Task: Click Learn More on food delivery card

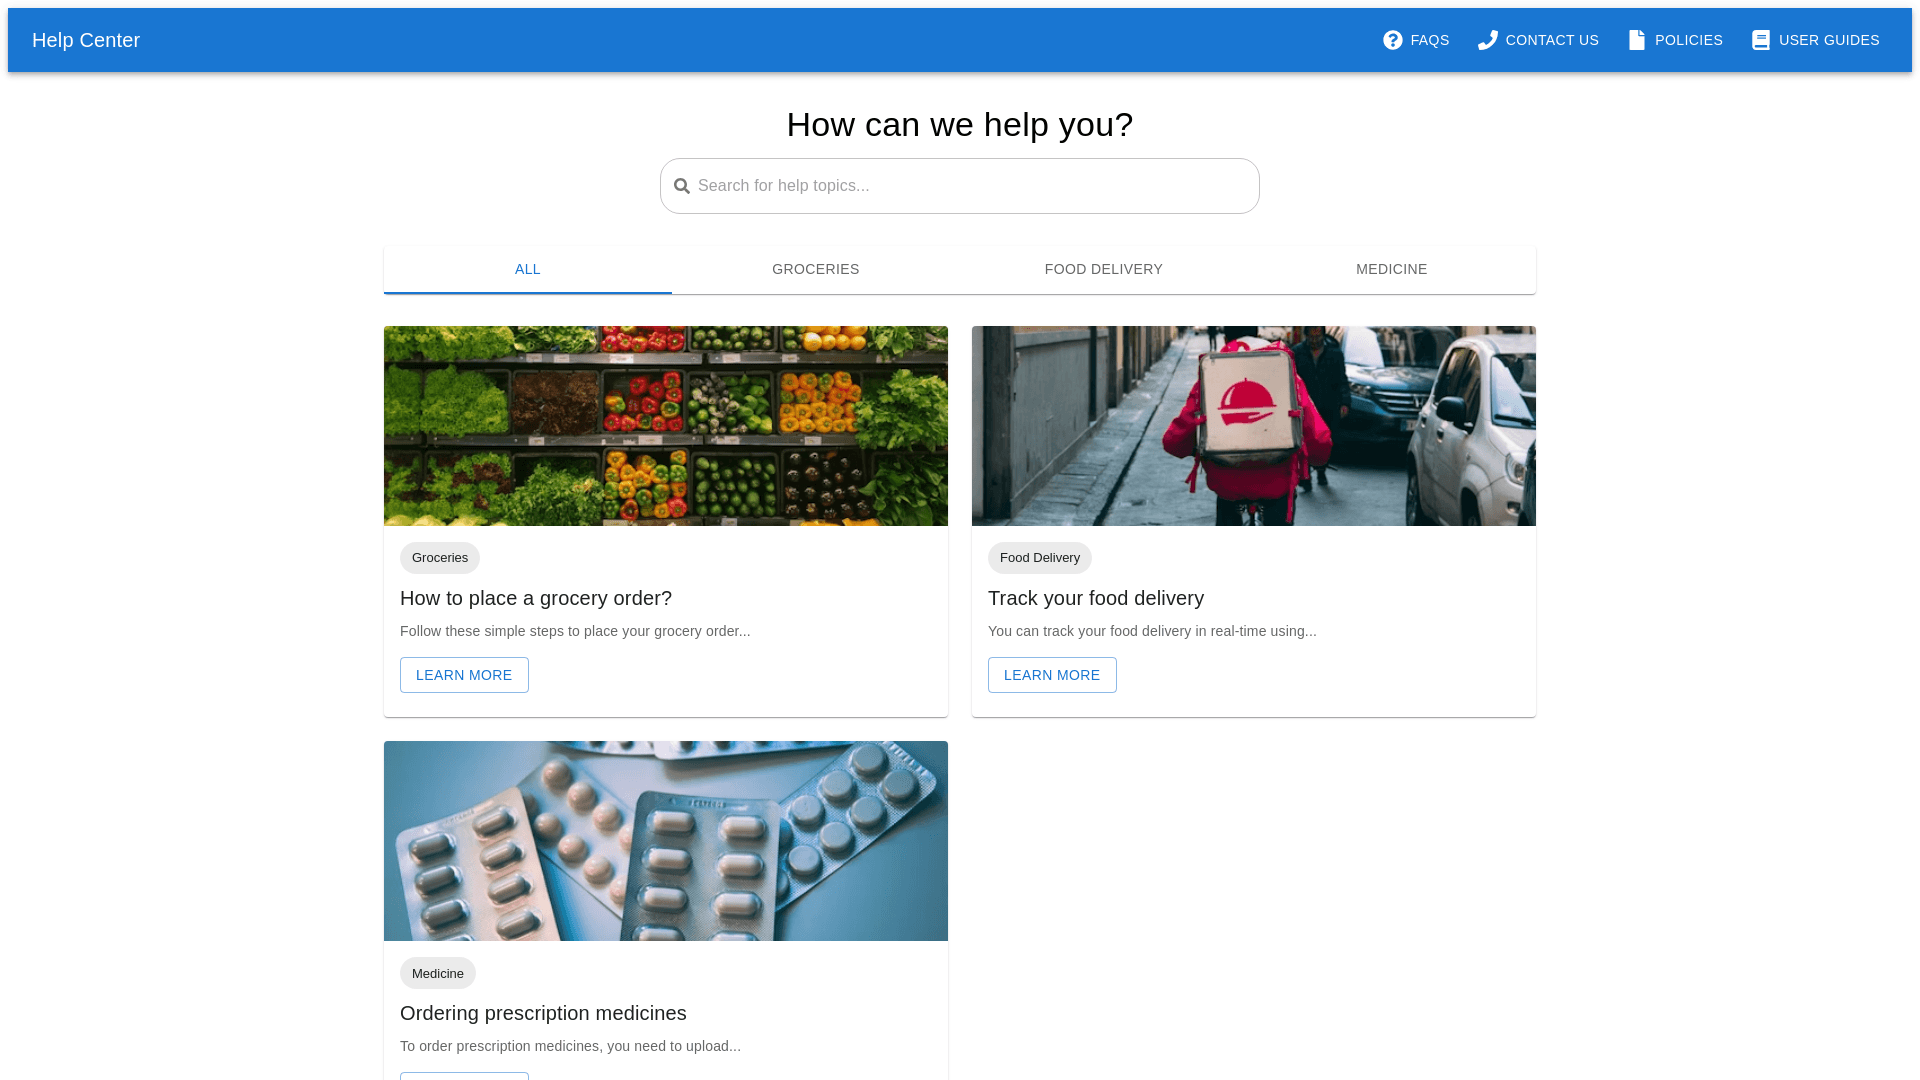Action: click(x=1052, y=675)
